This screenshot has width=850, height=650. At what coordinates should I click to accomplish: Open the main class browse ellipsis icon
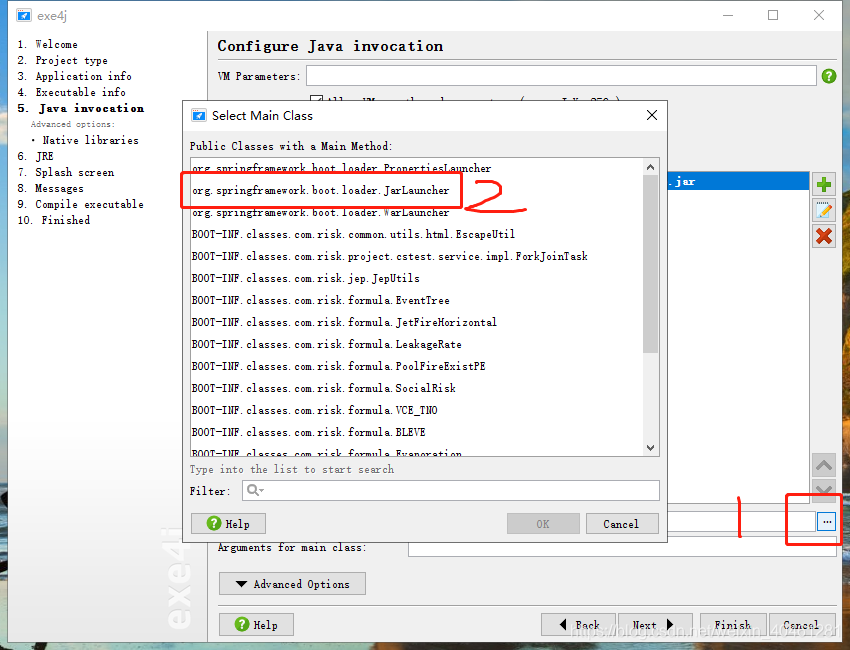click(x=826, y=521)
